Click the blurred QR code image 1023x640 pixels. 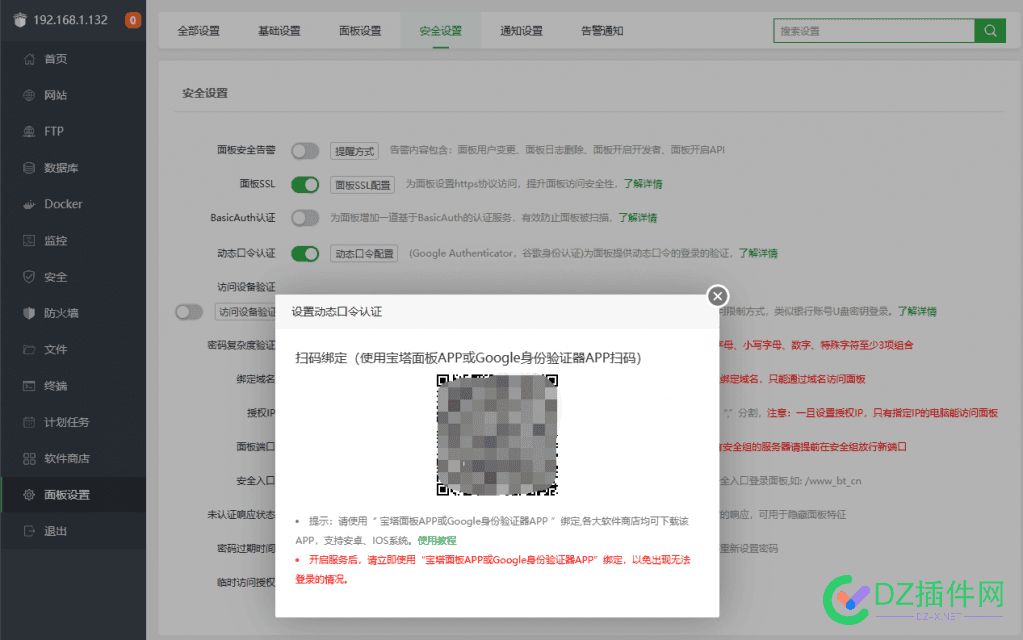[x=497, y=434]
